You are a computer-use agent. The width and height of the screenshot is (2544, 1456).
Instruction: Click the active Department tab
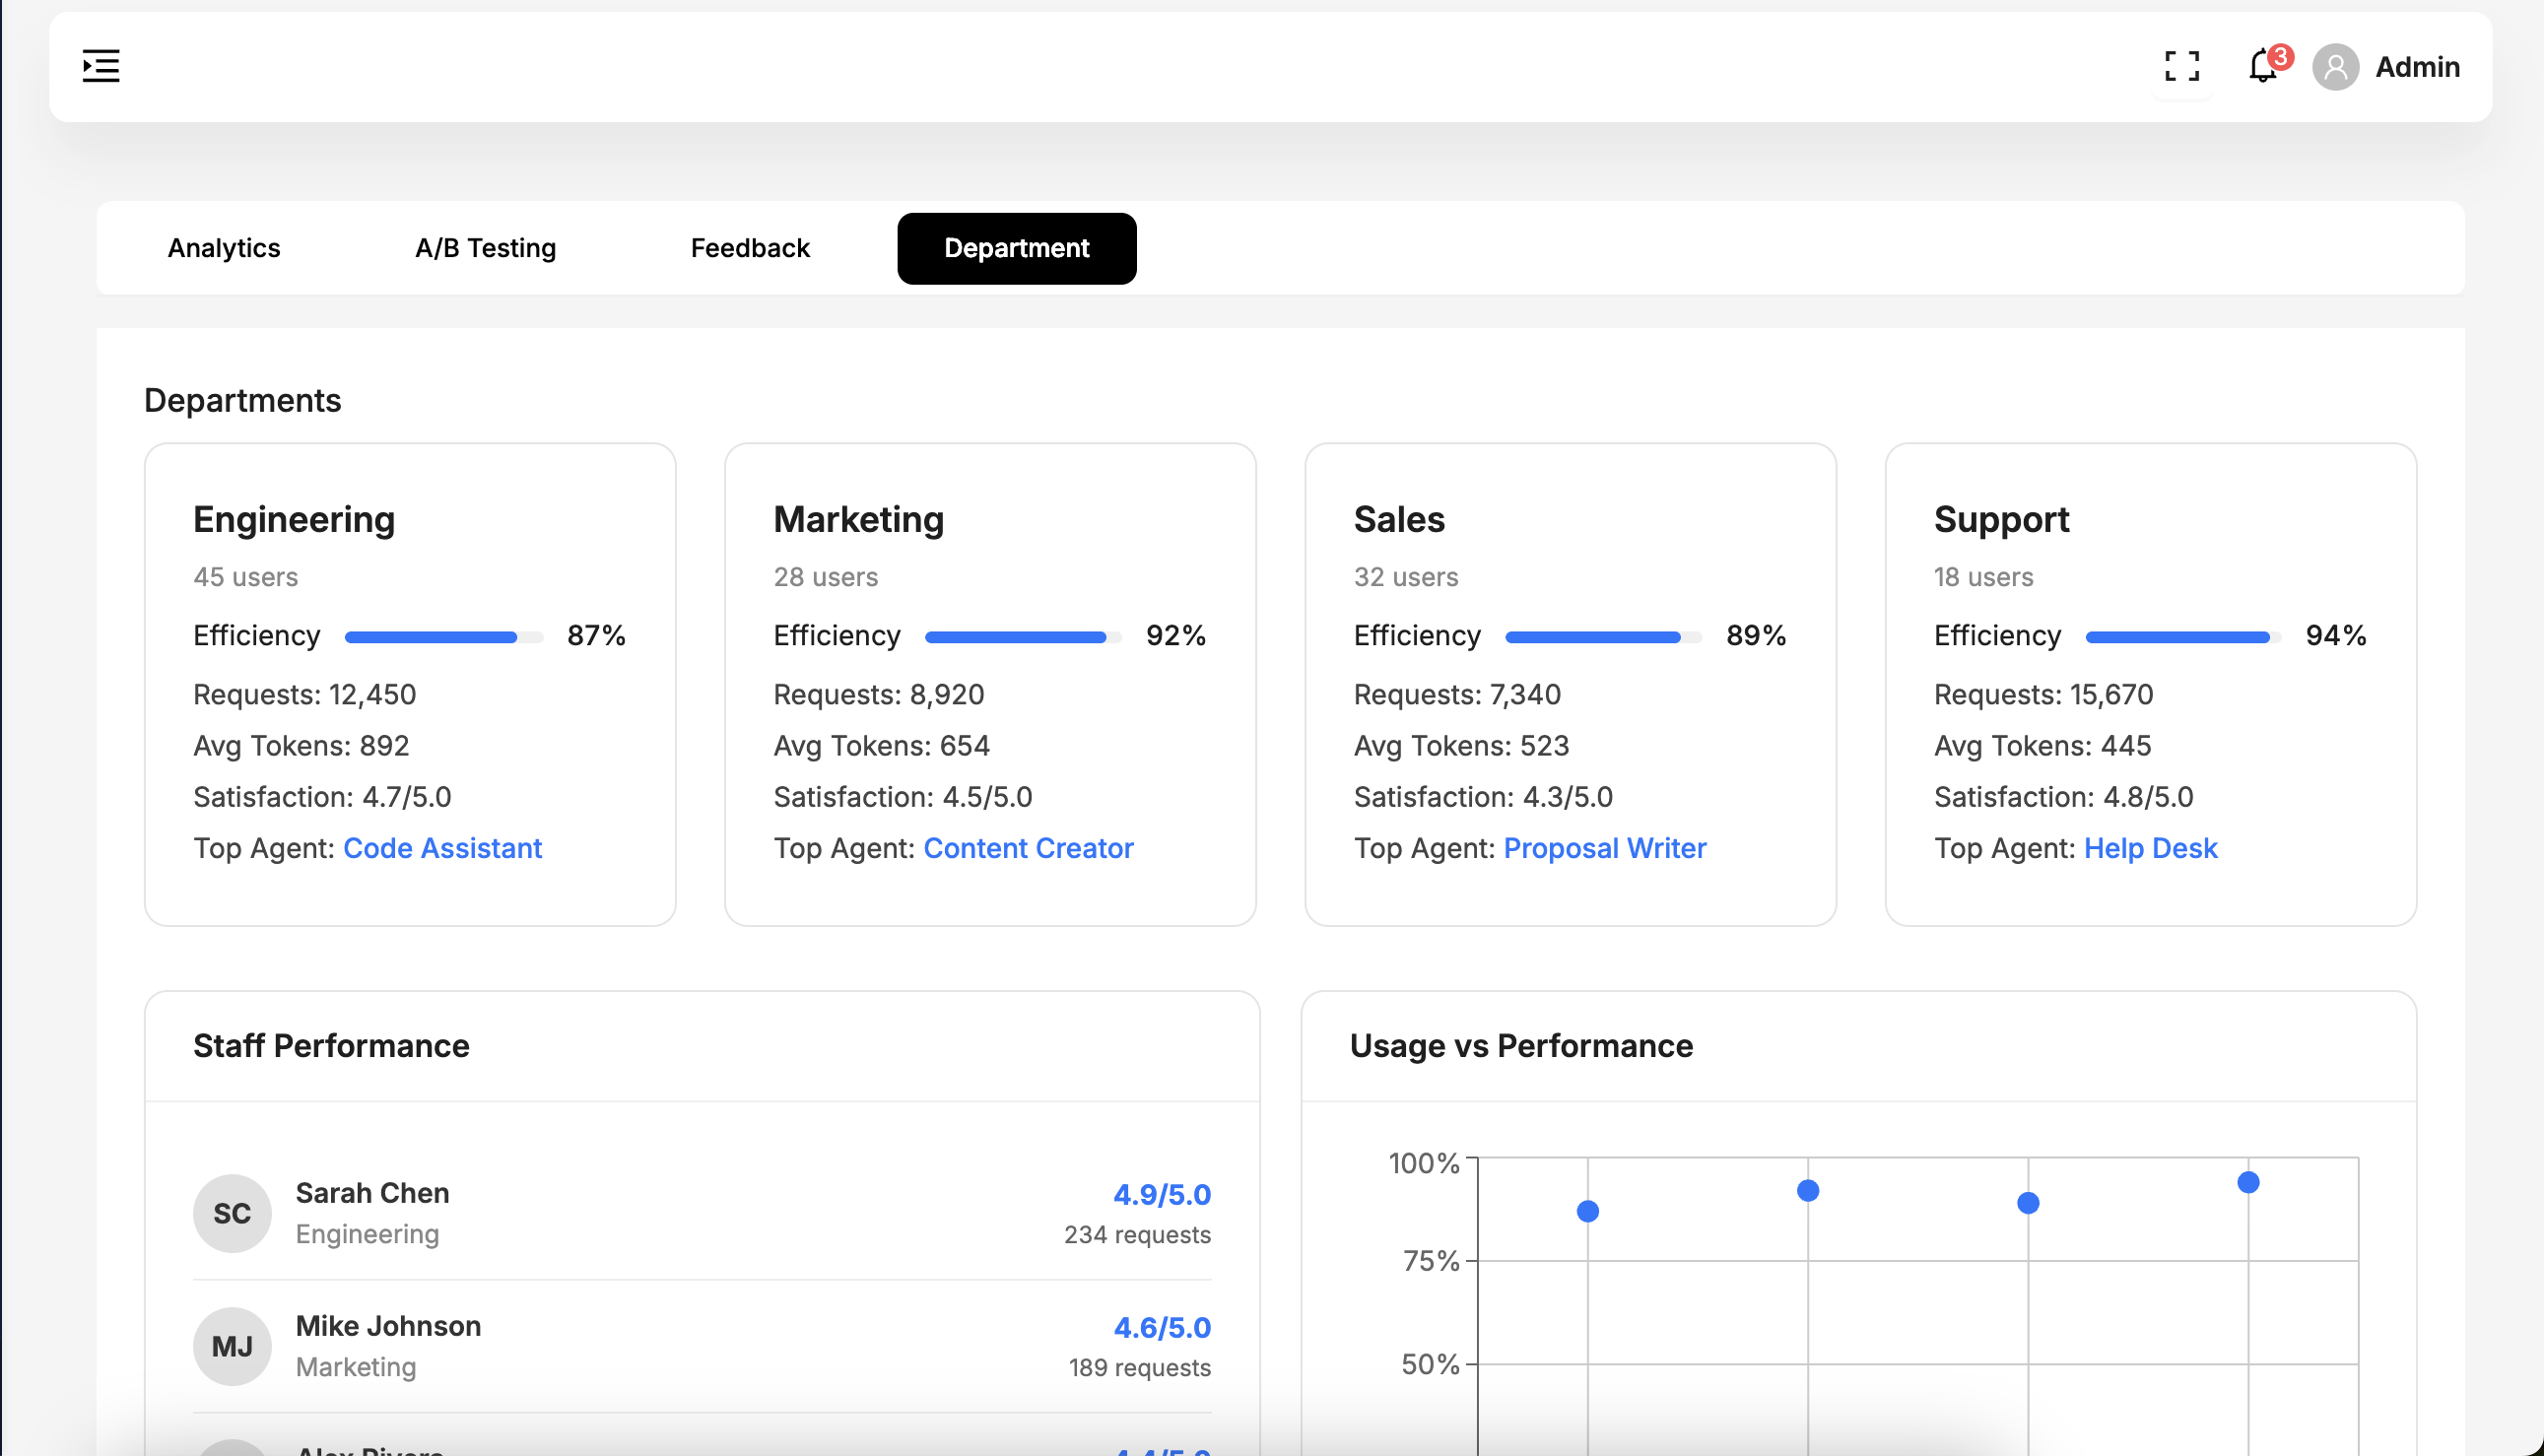(x=1016, y=248)
